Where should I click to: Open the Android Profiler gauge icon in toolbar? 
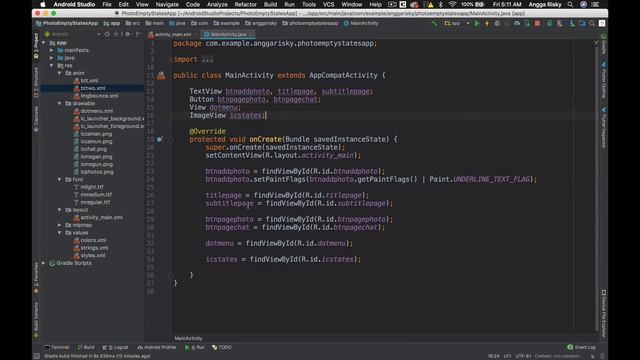517,24
